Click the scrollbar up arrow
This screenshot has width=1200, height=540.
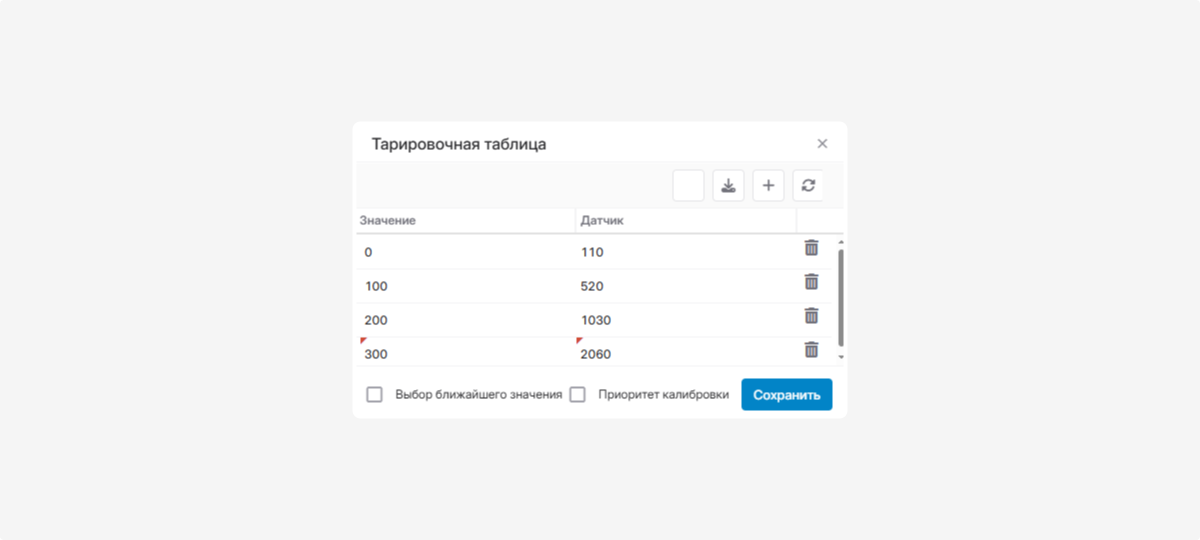click(840, 242)
